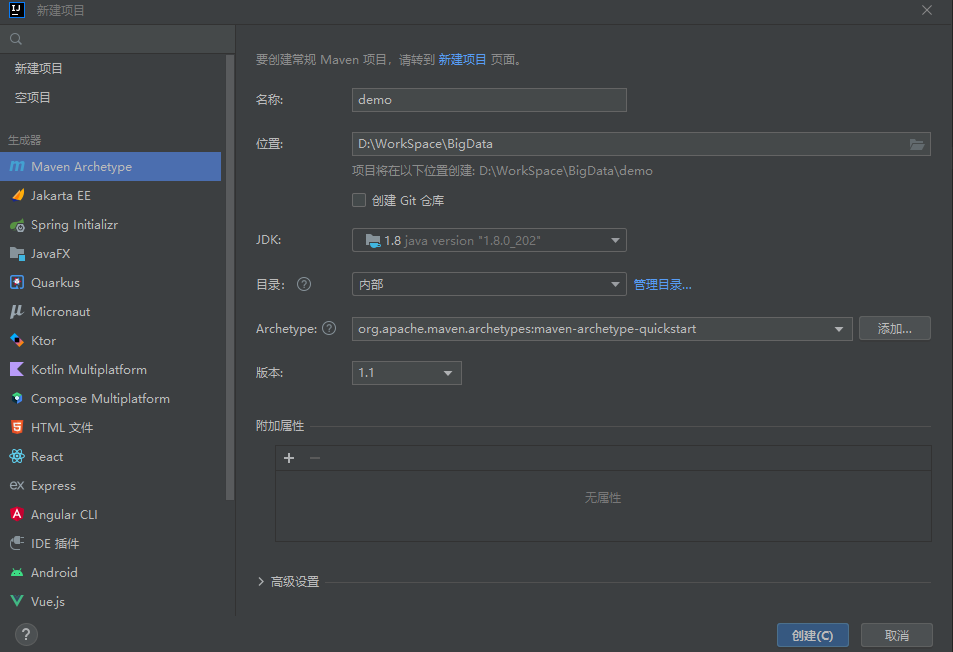Browse location with the folder icon
953x652 pixels.
coord(917,144)
